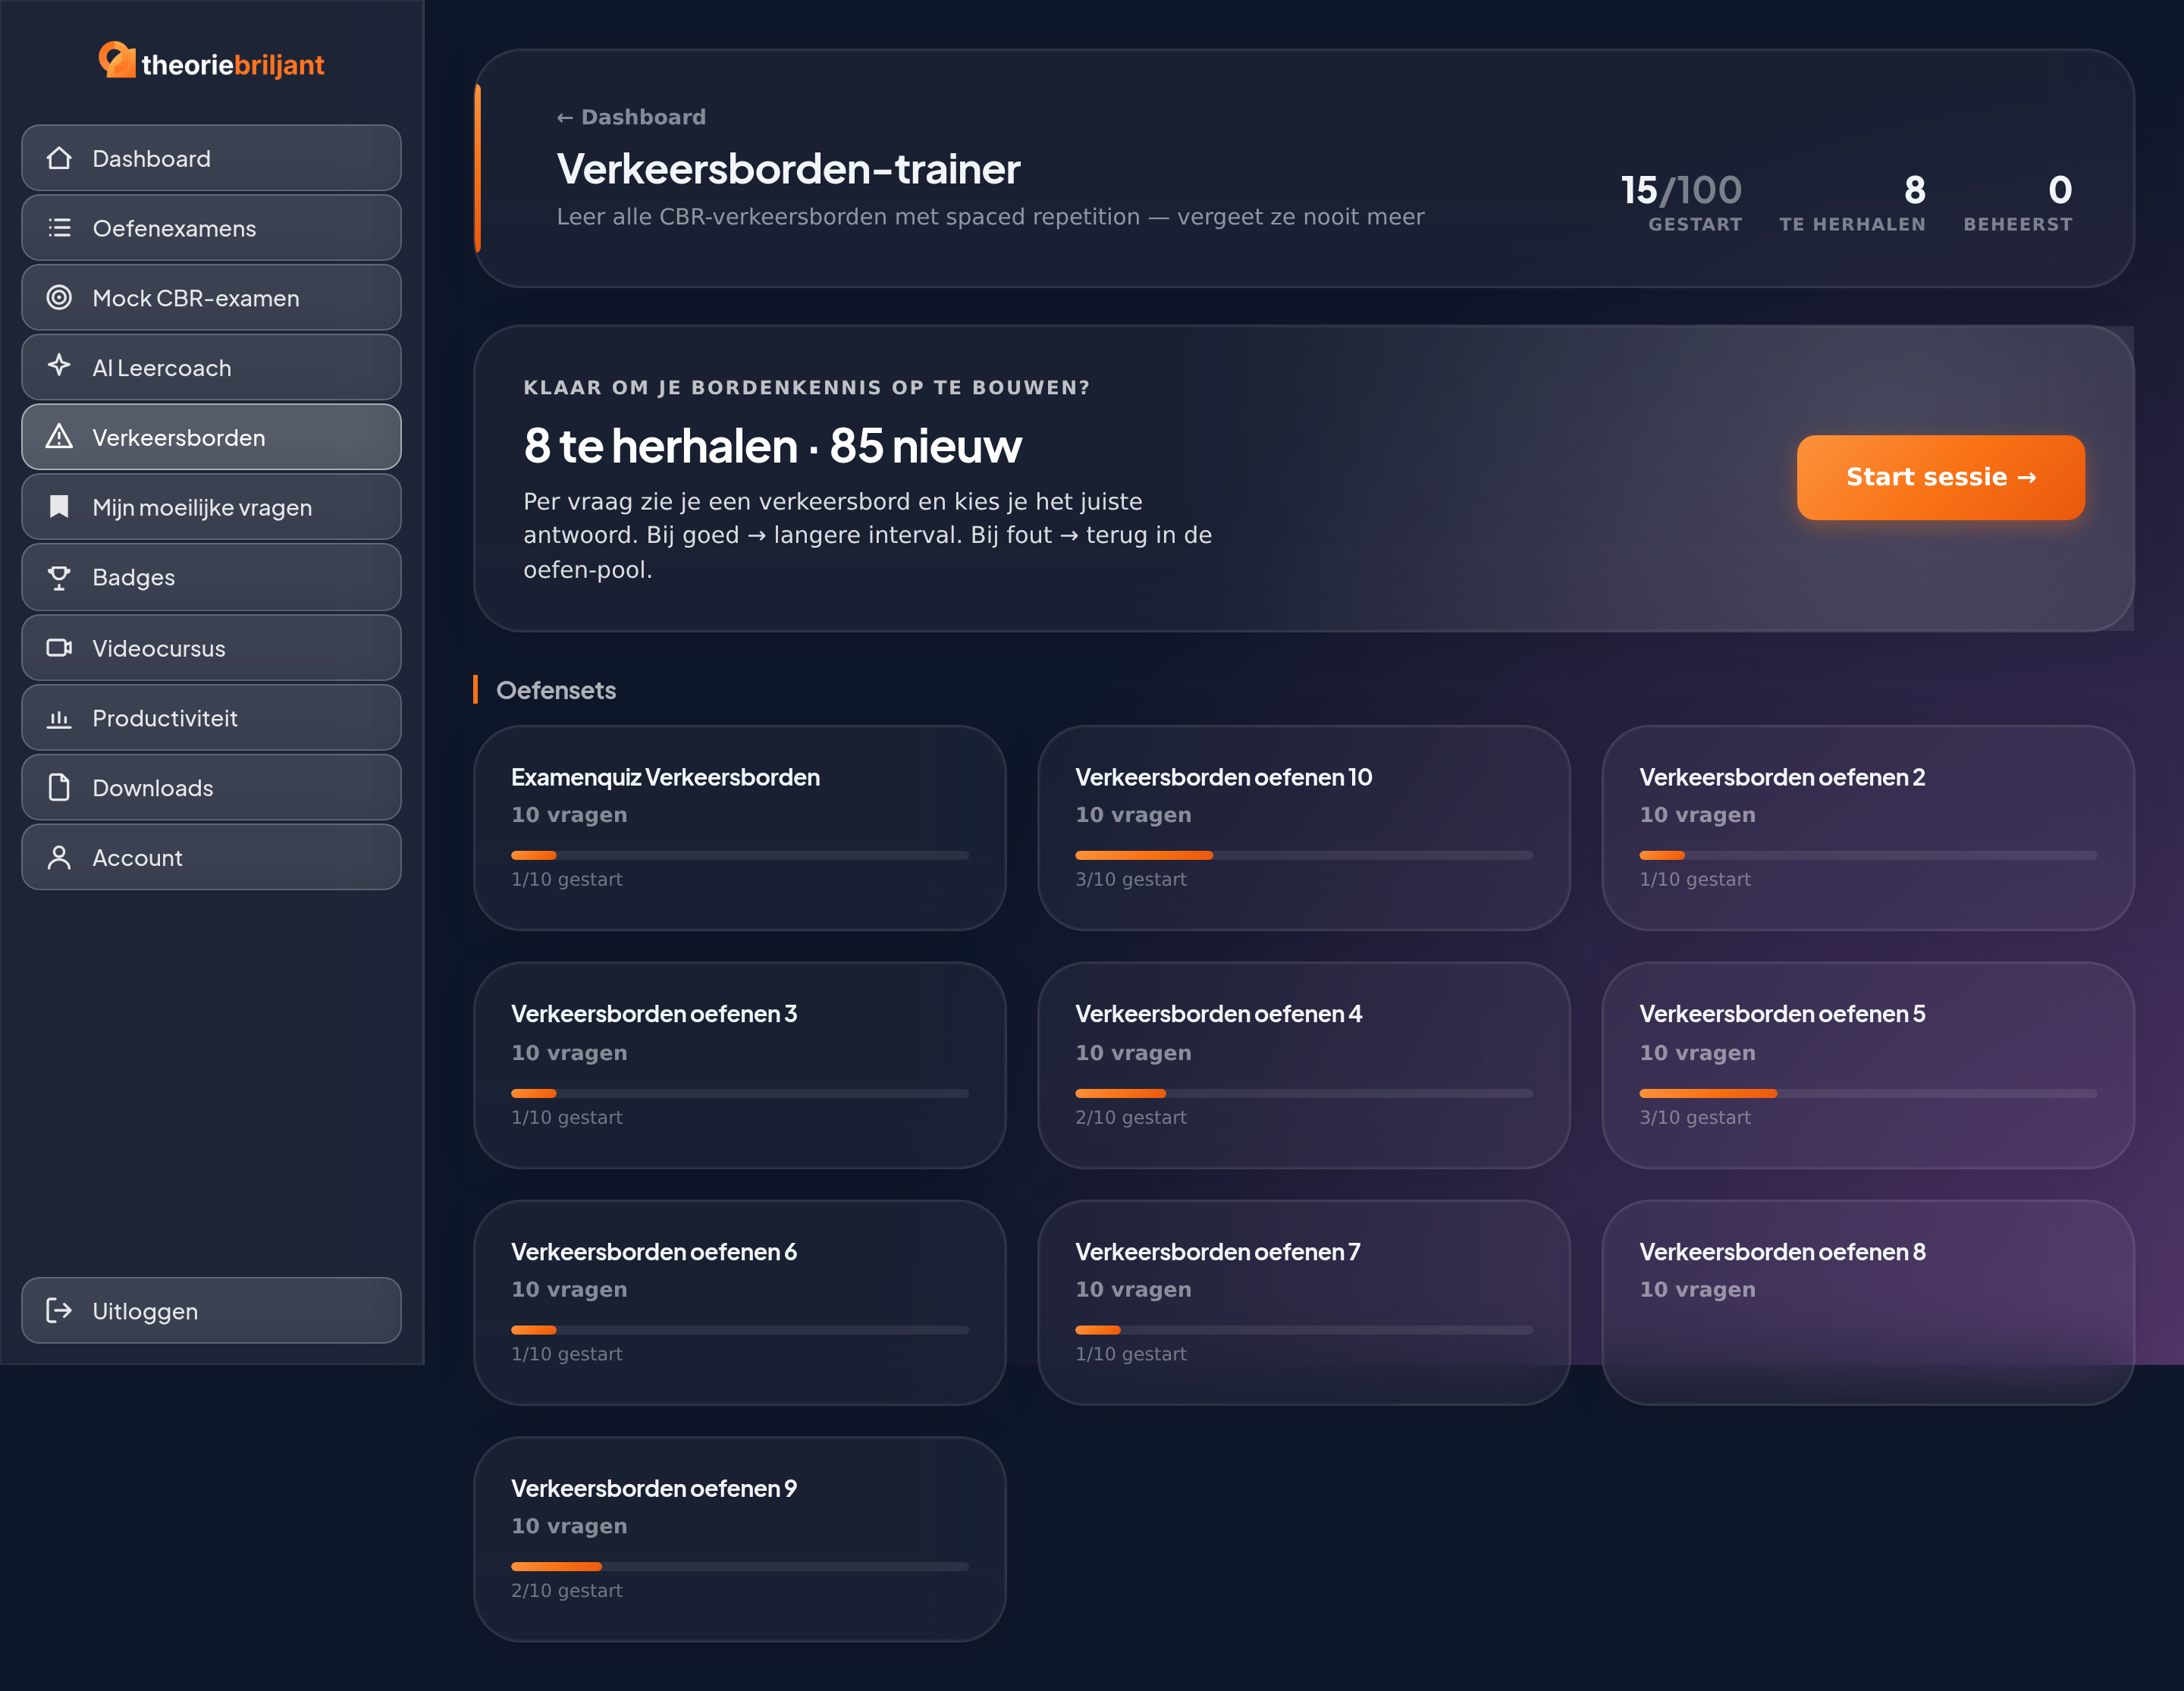This screenshot has height=1691, width=2184.
Task: Open Verkeersborden oefenen 9 card
Action: [739, 1539]
